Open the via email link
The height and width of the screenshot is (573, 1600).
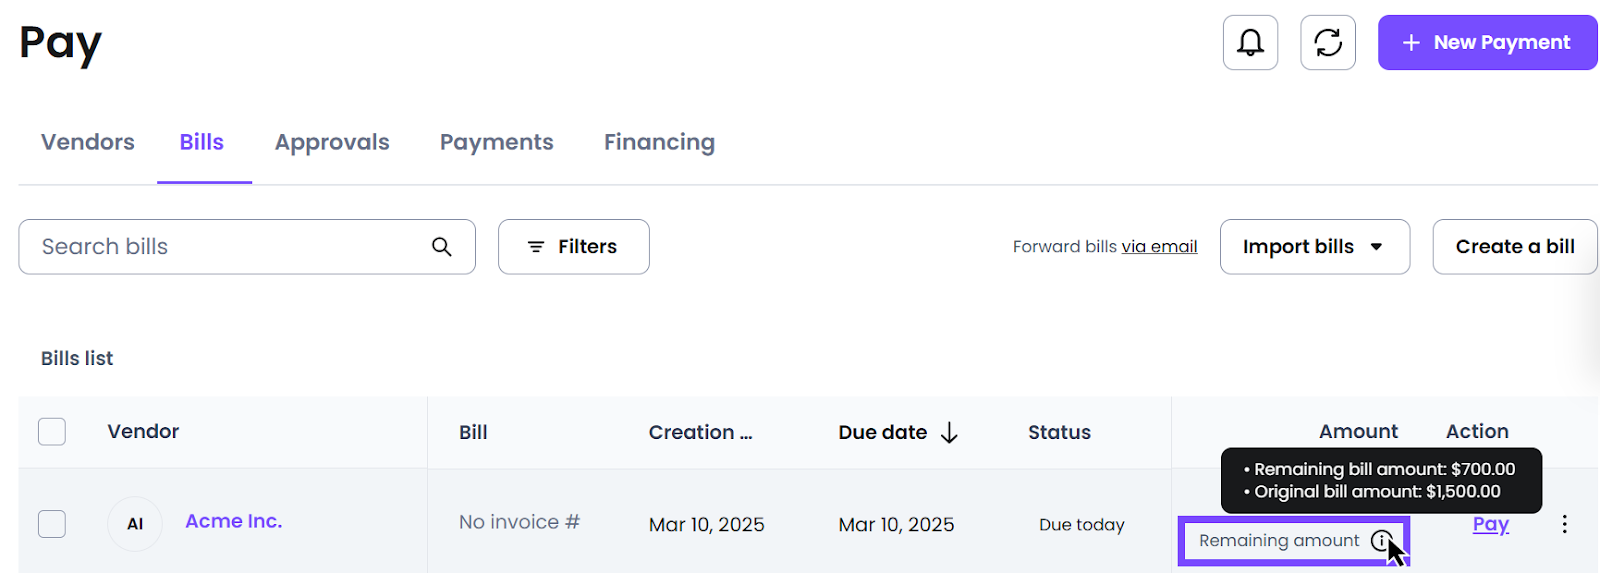point(1159,247)
